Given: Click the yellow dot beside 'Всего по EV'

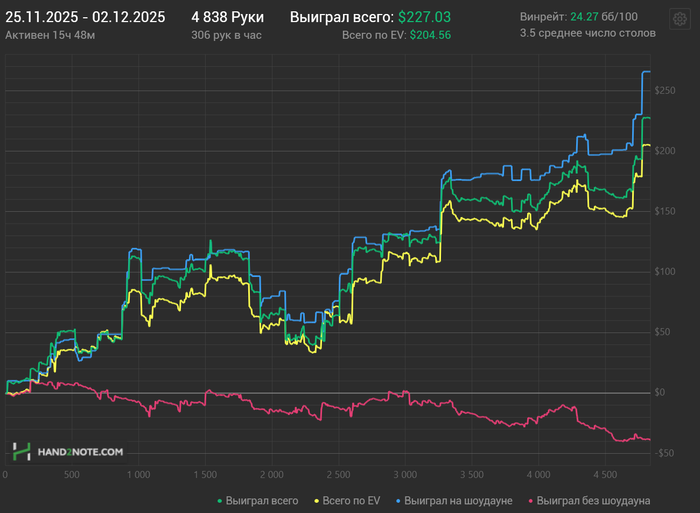Looking at the screenshot, I should click(317, 501).
